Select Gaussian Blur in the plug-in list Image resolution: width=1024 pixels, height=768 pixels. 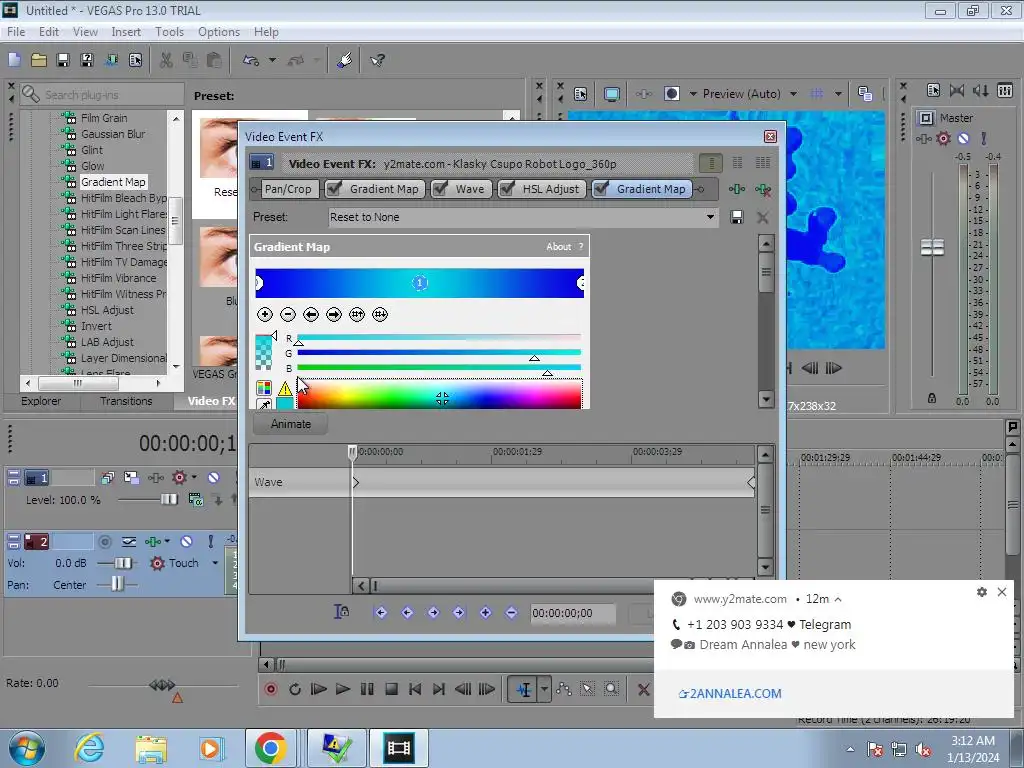point(113,134)
